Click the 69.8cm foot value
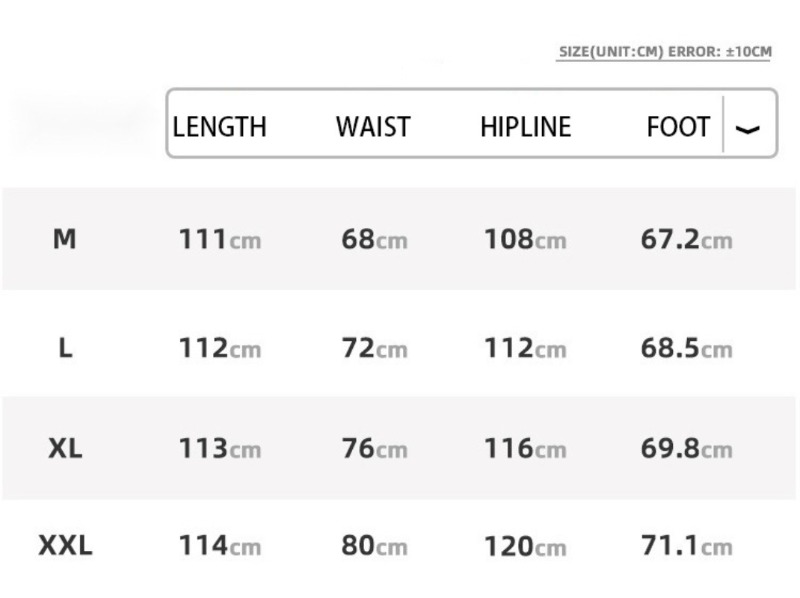800x598 pixels. point(687,448)
